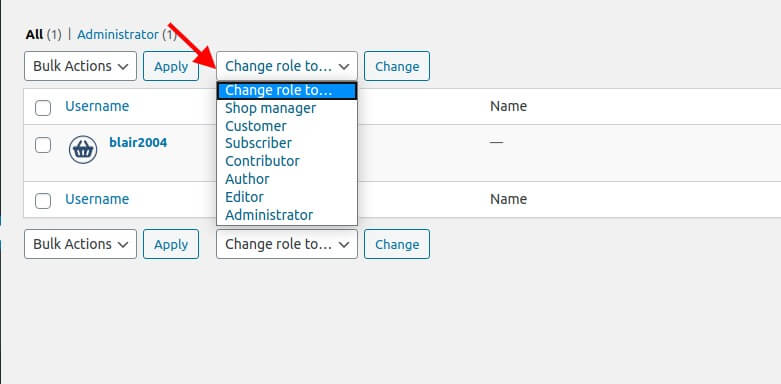Screen dimensions: 781x384
Task: Click the top Apply button
Action: coord(171,66)
